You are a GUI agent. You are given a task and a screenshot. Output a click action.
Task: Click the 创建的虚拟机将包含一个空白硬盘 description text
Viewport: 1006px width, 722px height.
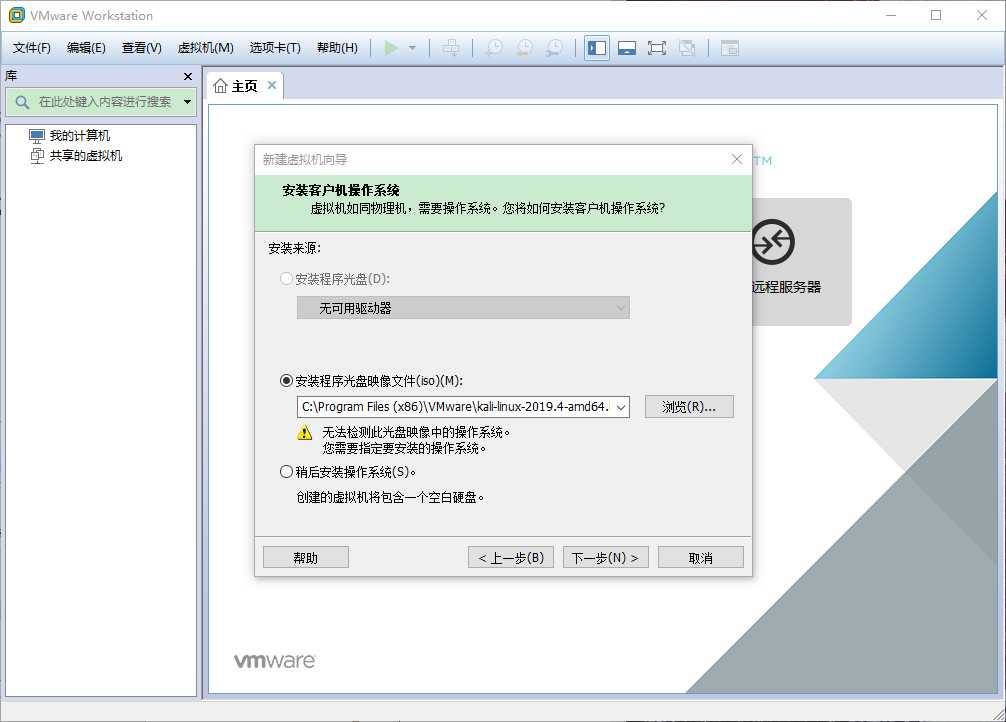pyautogui.click(x=390, y=497)
